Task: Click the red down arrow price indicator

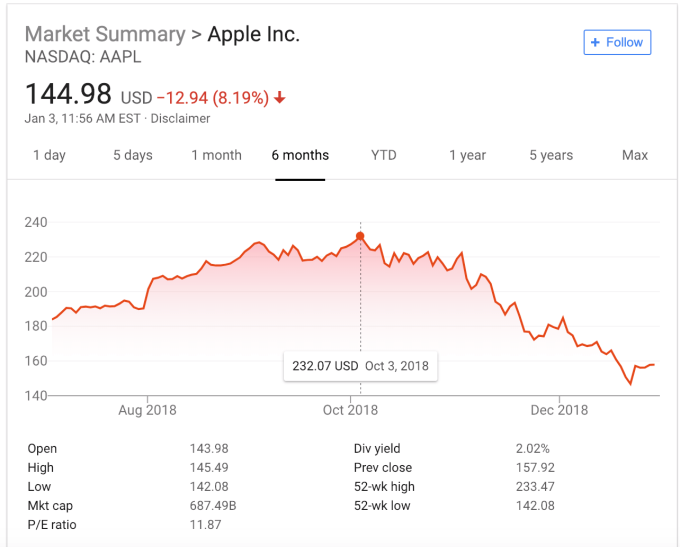Action: [x=280, y=98]
